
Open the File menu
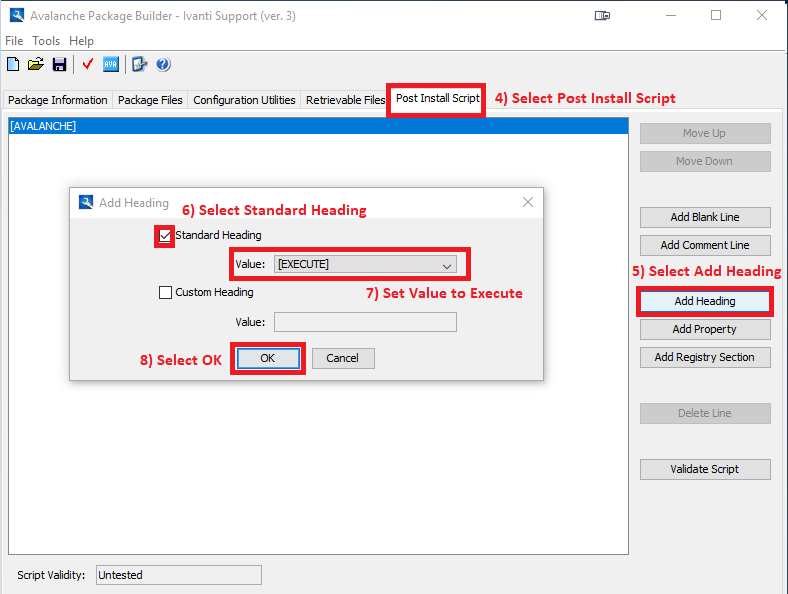14,41
